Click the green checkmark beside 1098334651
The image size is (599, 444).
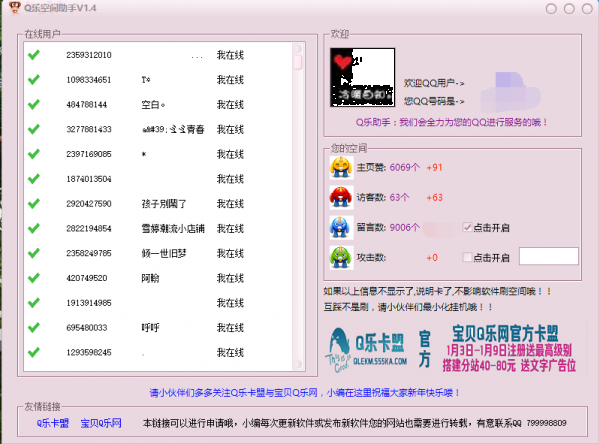click(34, 80)
